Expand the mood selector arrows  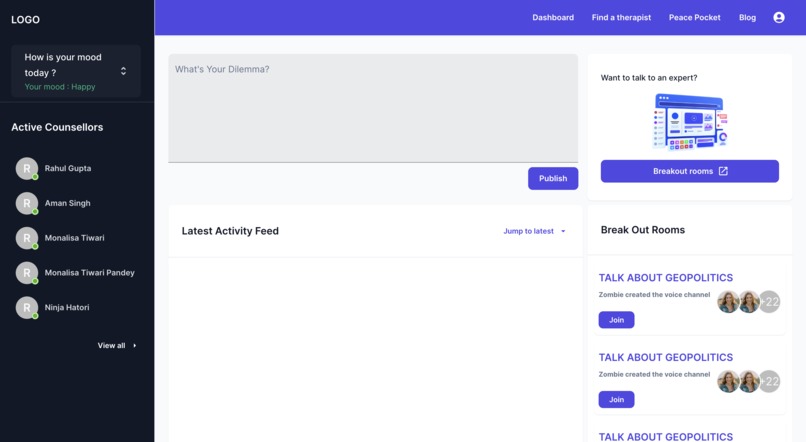(123, 71)
